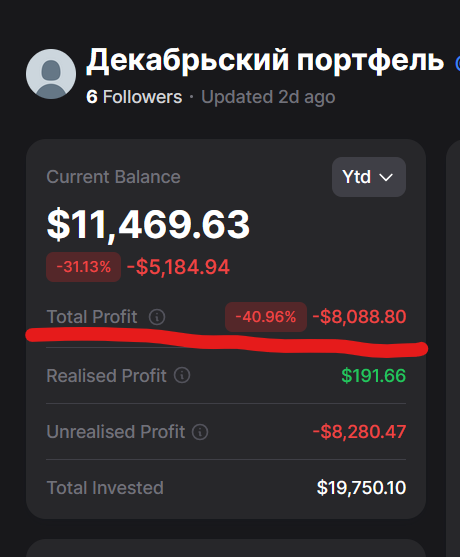The width and height of the screenshot is (460, 557).
Task: Click the $11,469.63 current balance value
Action: [148, 225]
